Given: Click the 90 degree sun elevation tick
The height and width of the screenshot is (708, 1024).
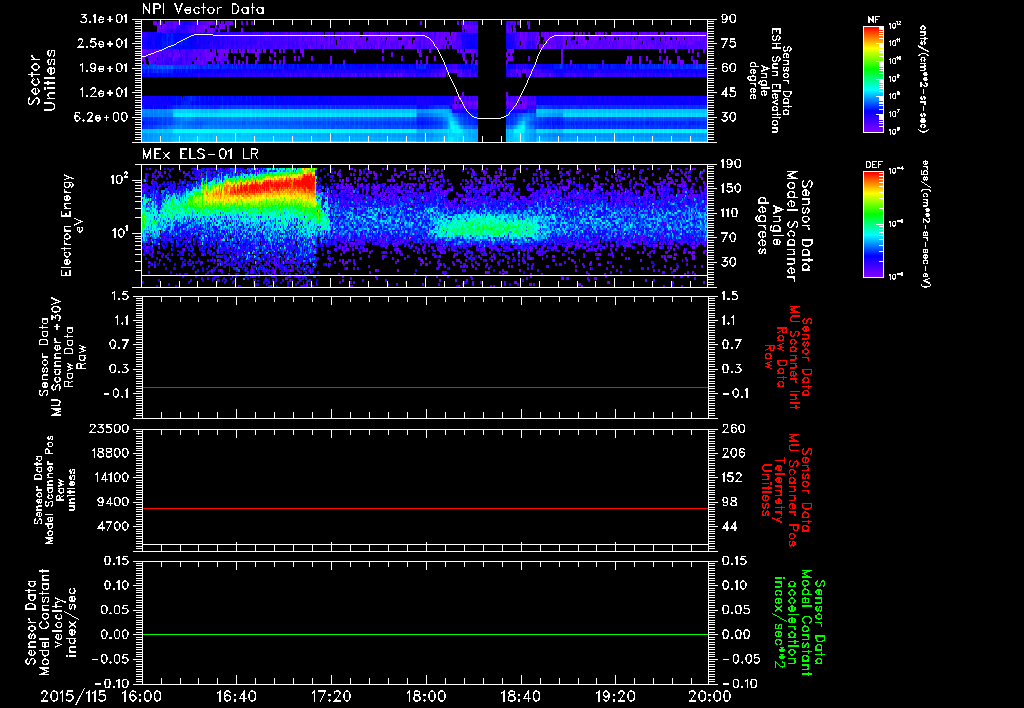Looking at the screenshot, I should pos(729,19).
